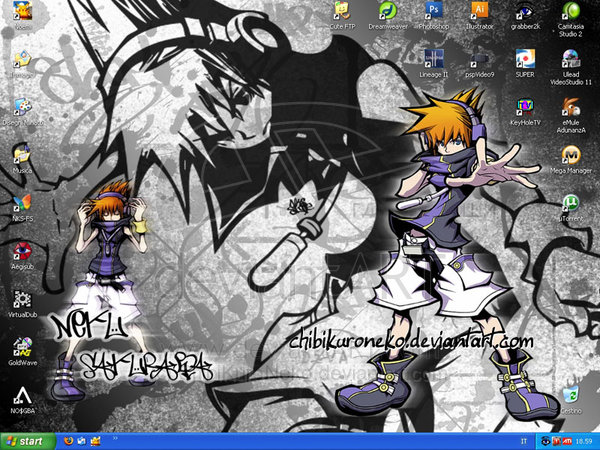Expand the Quick Launch overflow chevron
This screenshot has height=450, width=600.
click(x=116, y=439)
